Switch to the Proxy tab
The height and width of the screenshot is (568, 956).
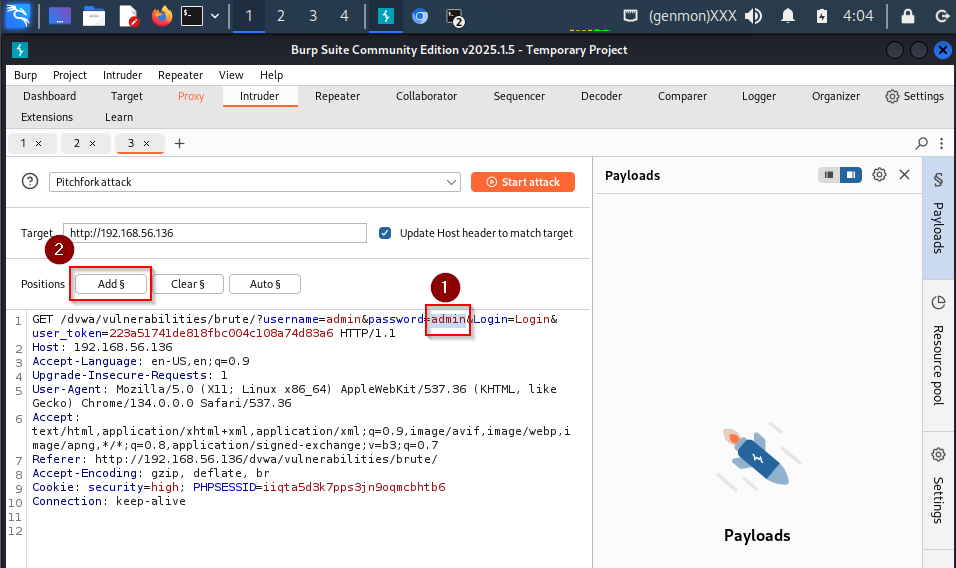[191, 96]
